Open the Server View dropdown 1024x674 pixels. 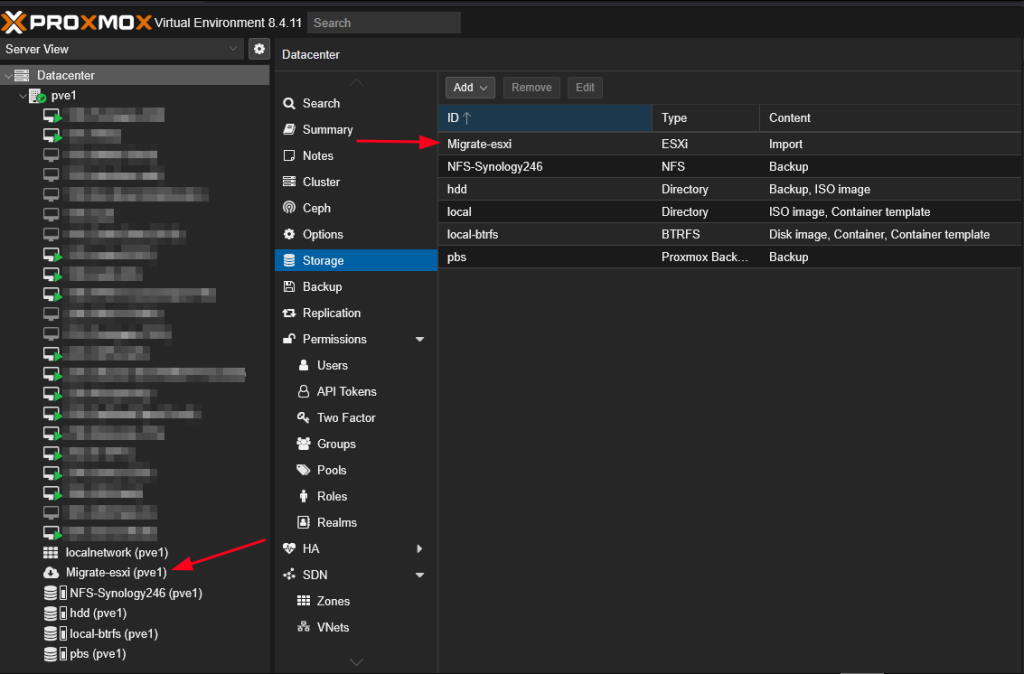(120, 48)
